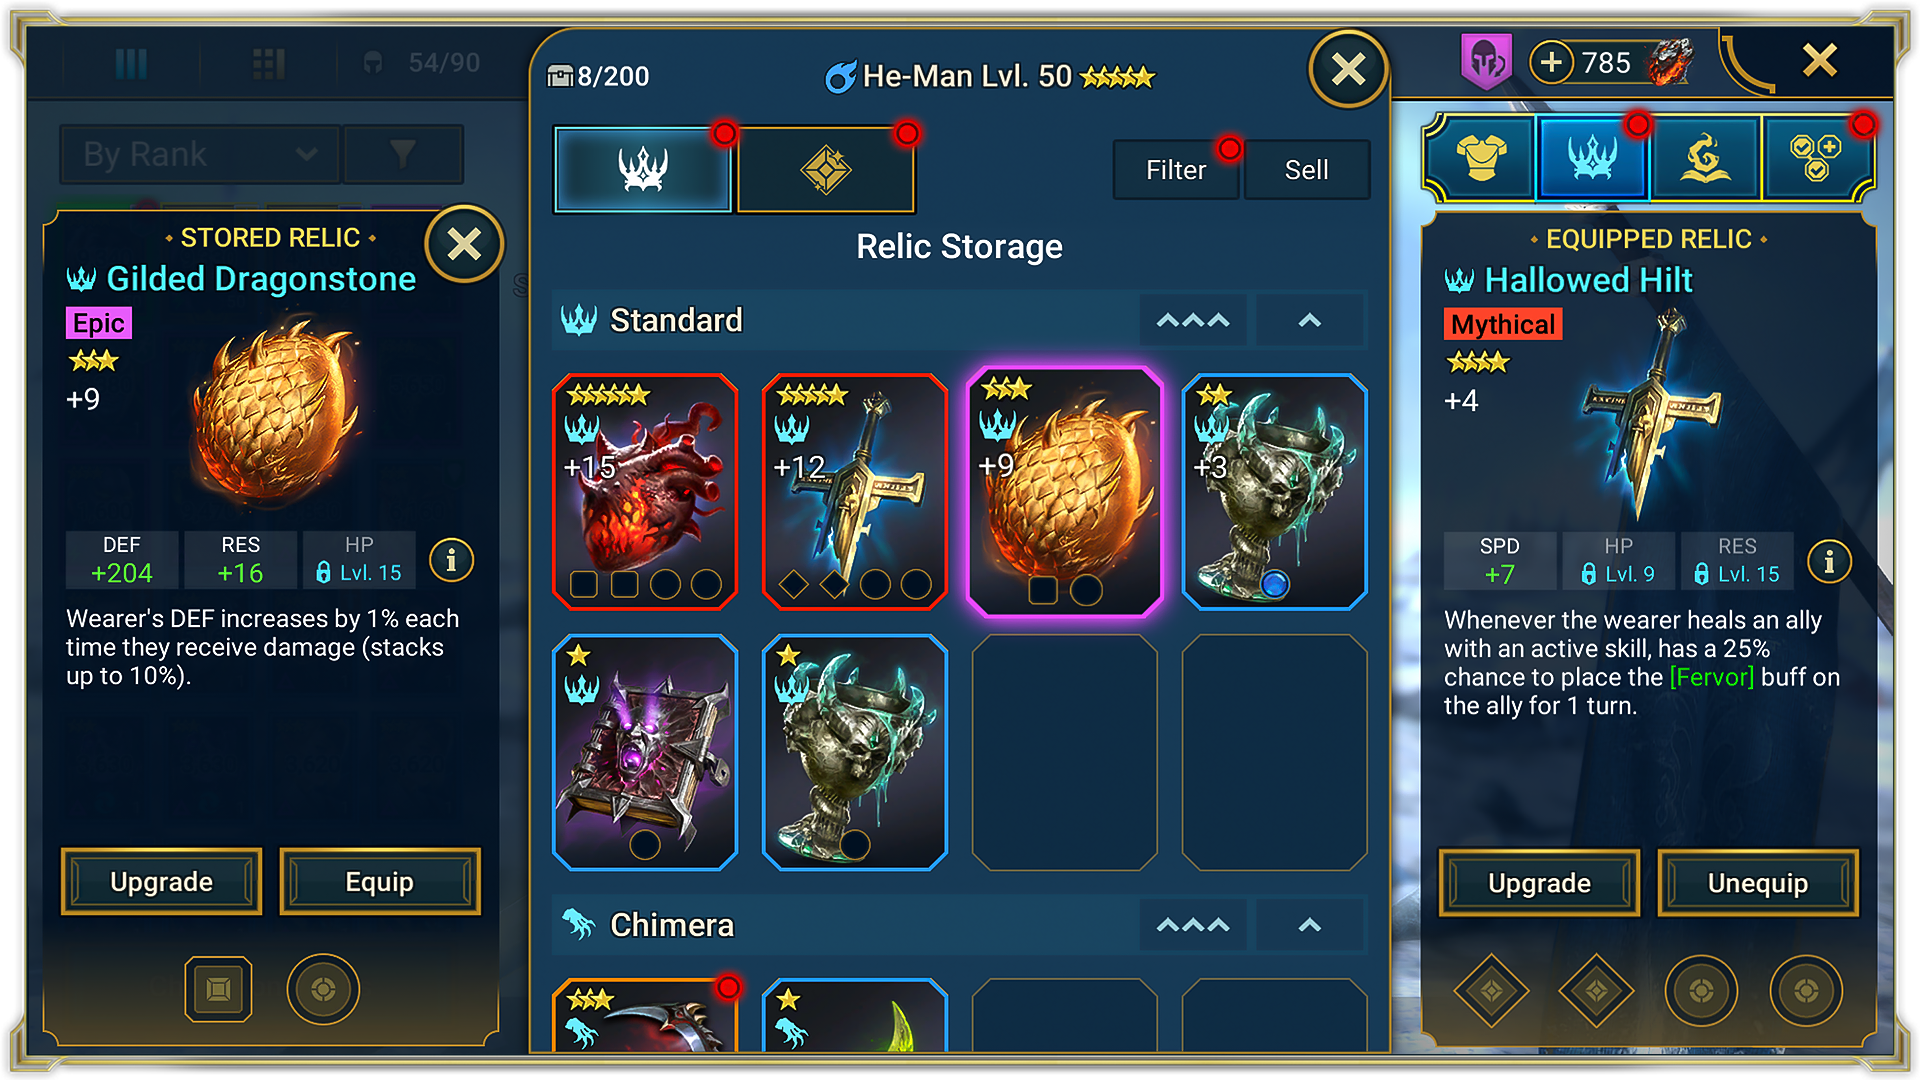
Task: Open the By Rank sort dropdown
Action: [x=200, y=154]
